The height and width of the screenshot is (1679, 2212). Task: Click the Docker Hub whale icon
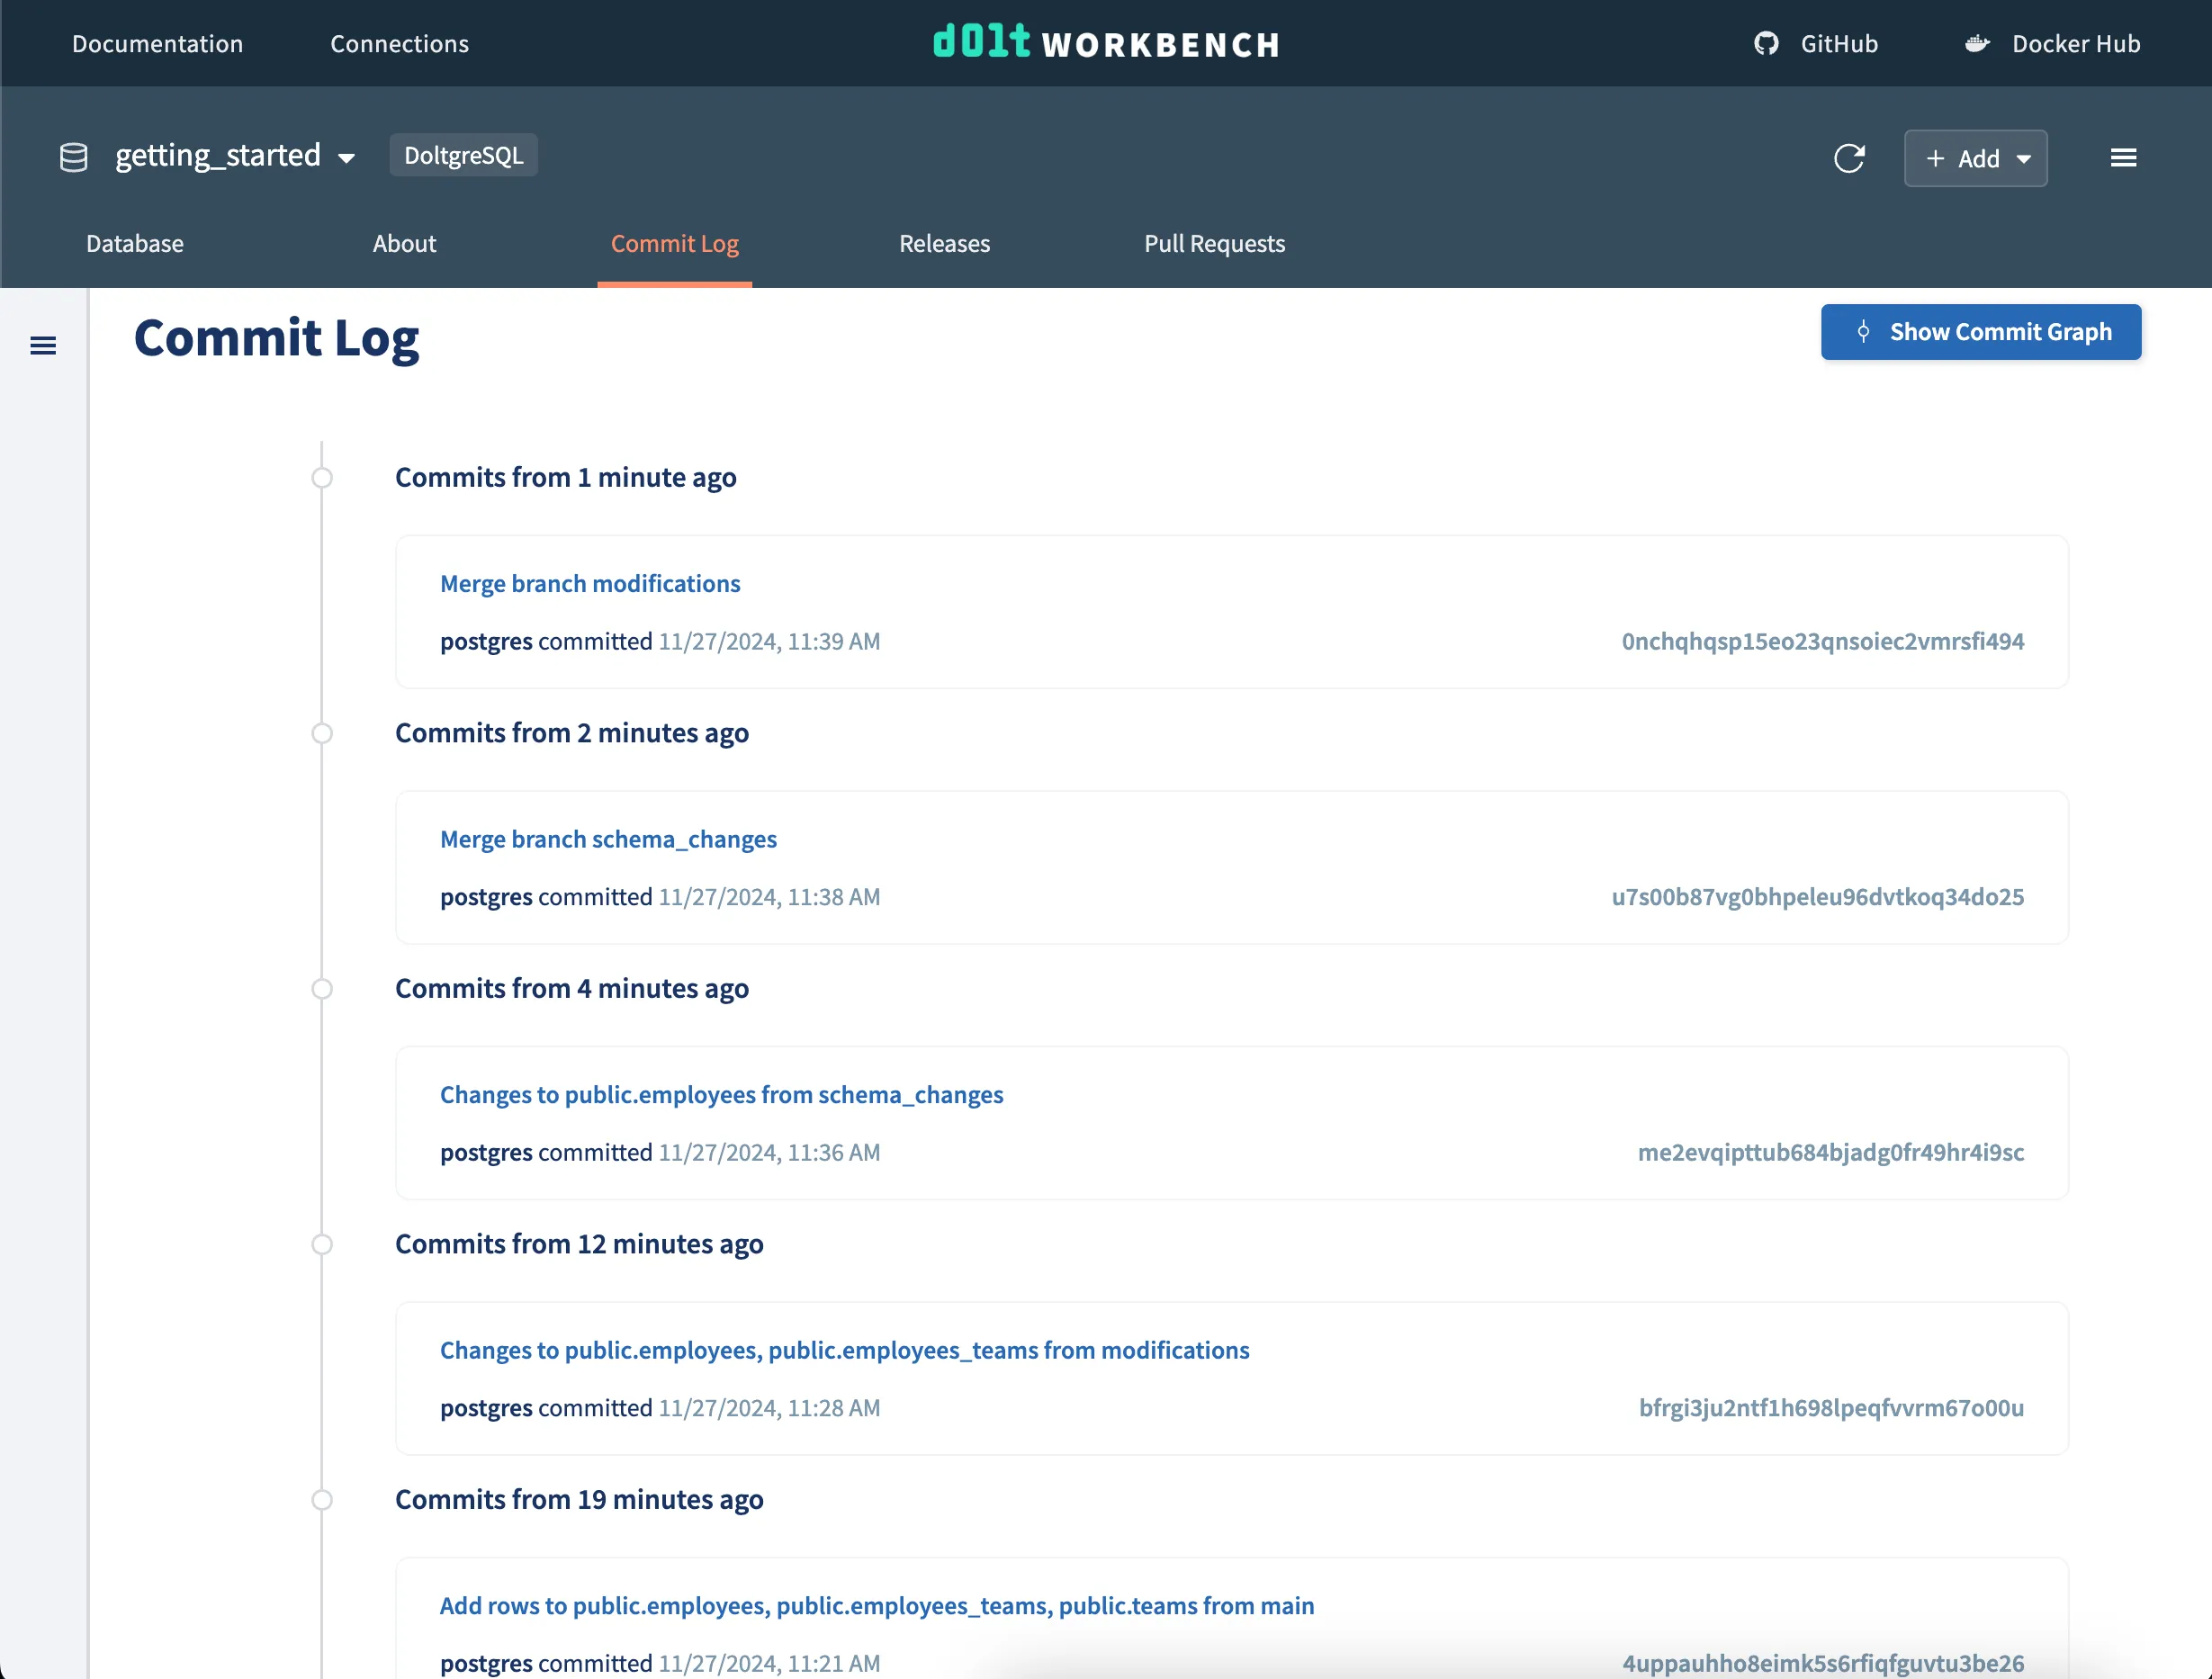(1977, 43)
